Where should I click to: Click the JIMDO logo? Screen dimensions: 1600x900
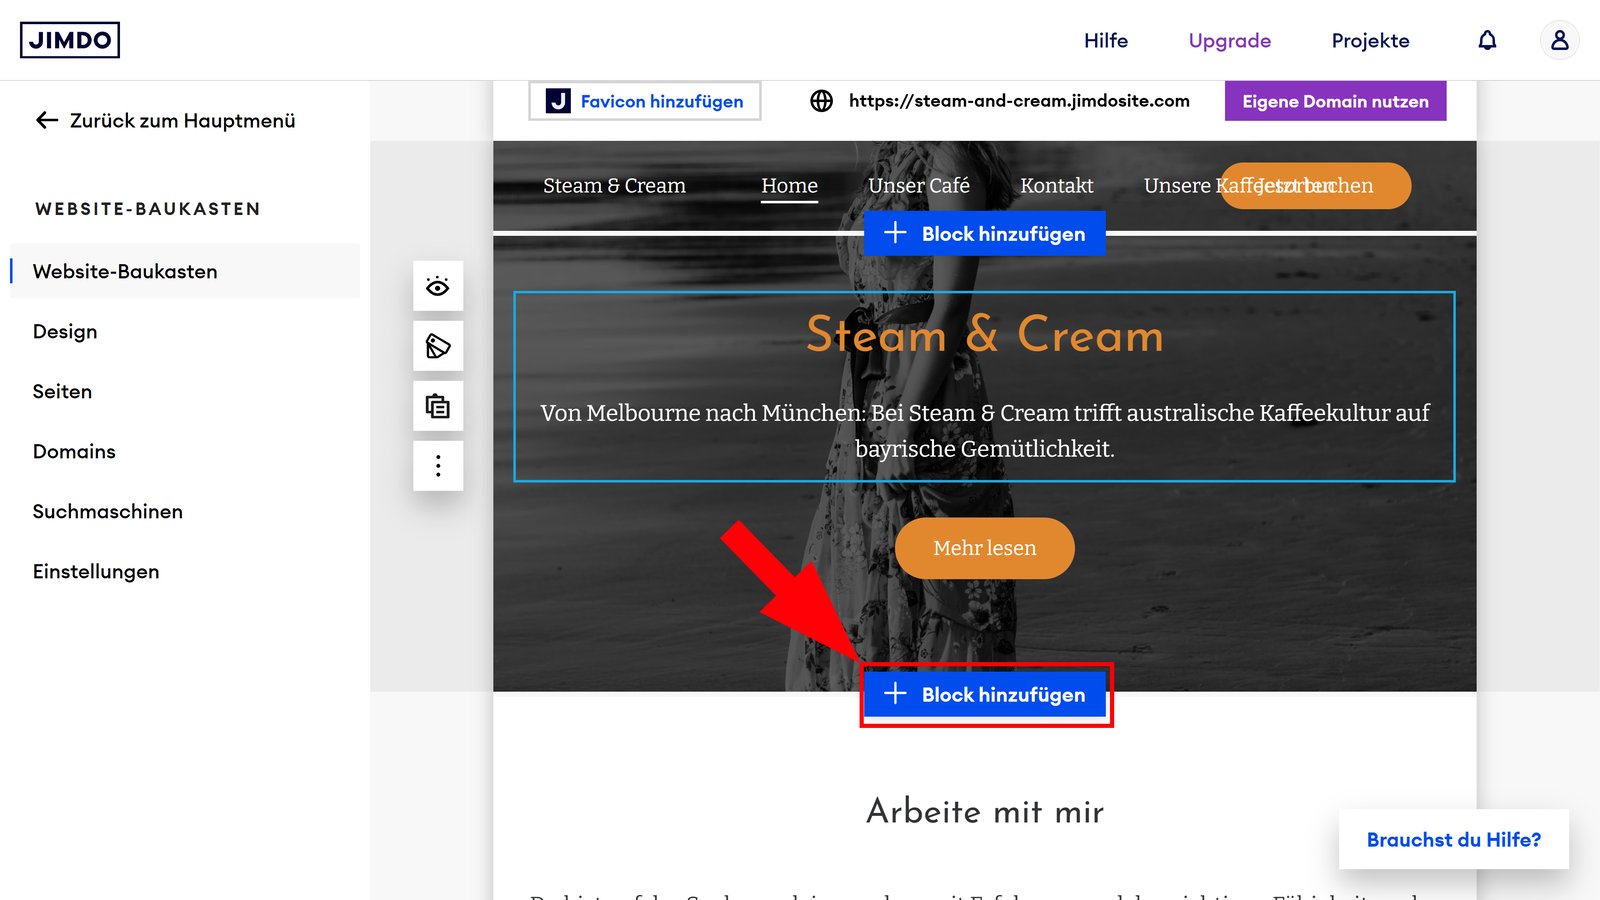[x=70, y=40]
